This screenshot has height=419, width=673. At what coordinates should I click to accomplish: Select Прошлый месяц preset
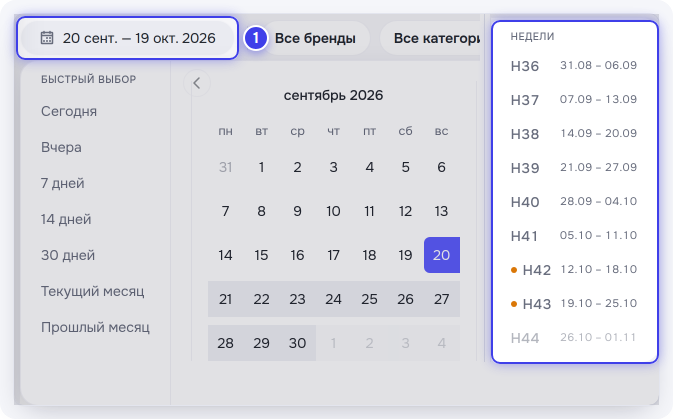[95, 327]
